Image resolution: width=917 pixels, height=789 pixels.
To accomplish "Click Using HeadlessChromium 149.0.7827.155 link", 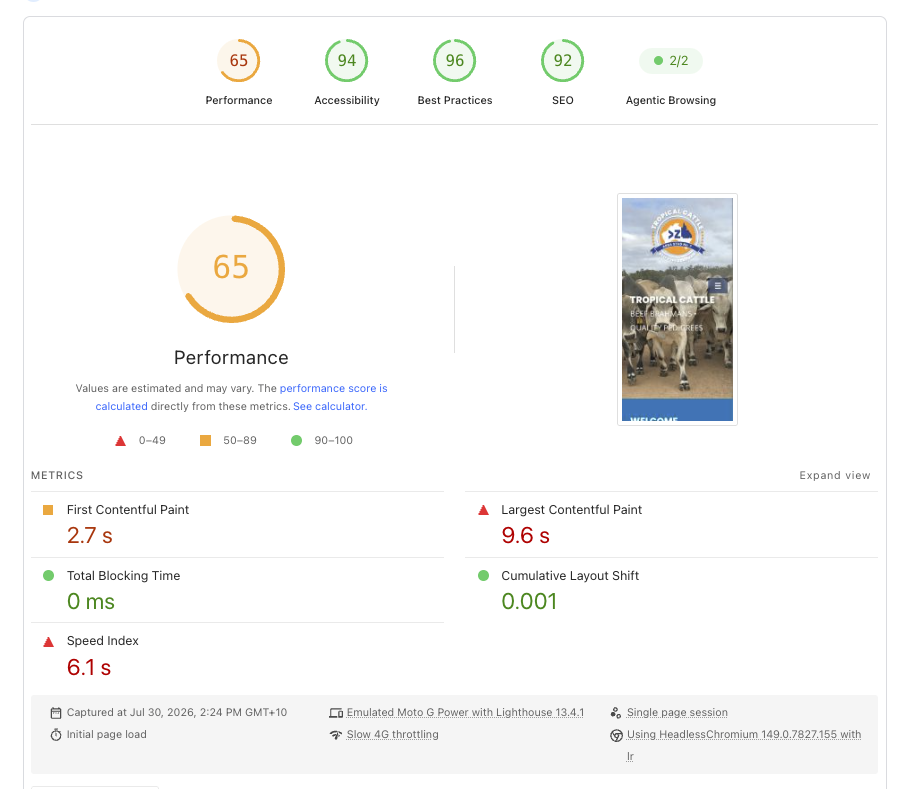I will (744, 735).
